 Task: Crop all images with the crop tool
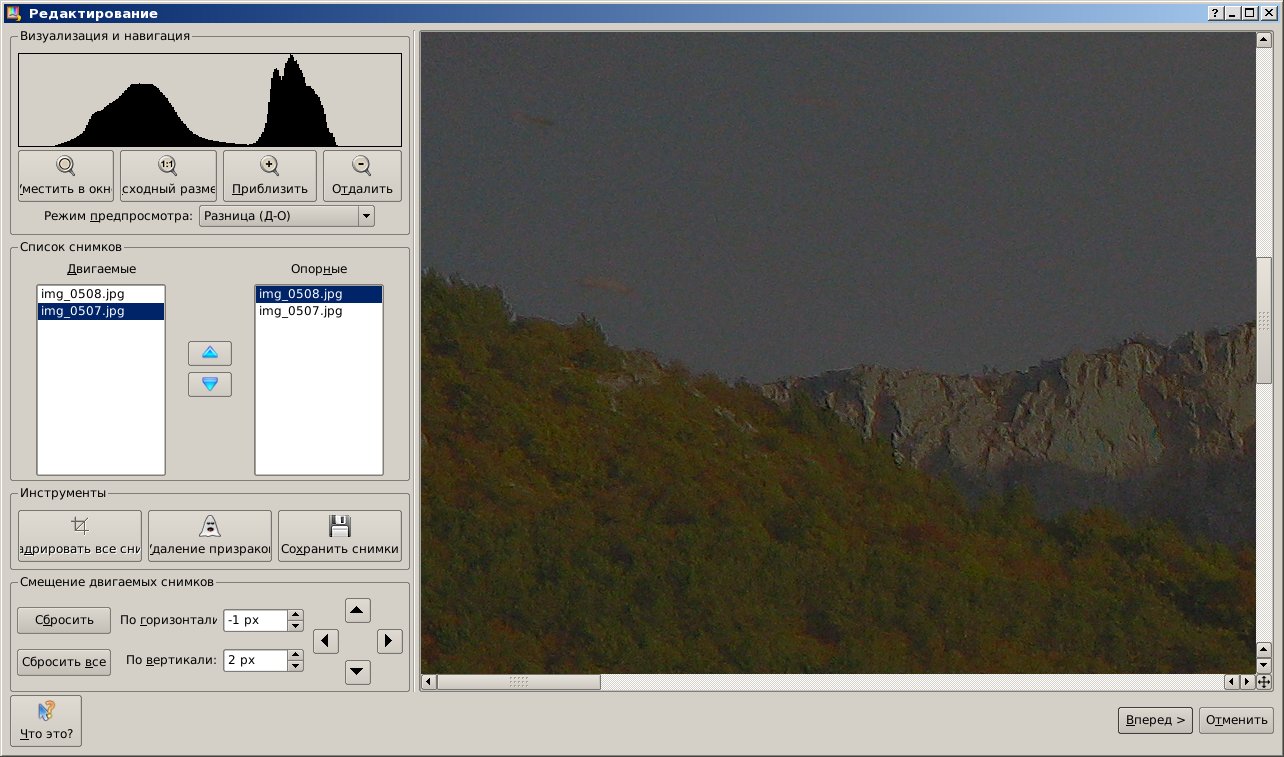pyautogui.click(x=80, y=536)
